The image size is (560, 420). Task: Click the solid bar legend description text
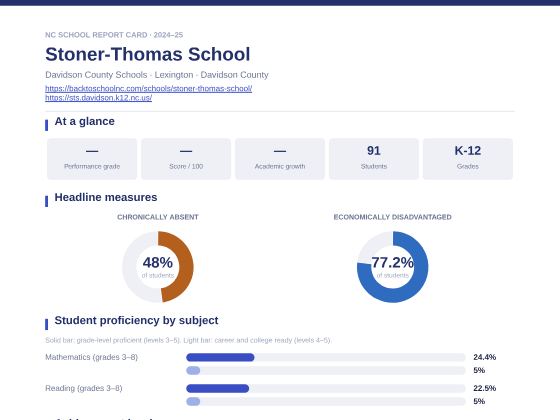(x=188, y=340)
